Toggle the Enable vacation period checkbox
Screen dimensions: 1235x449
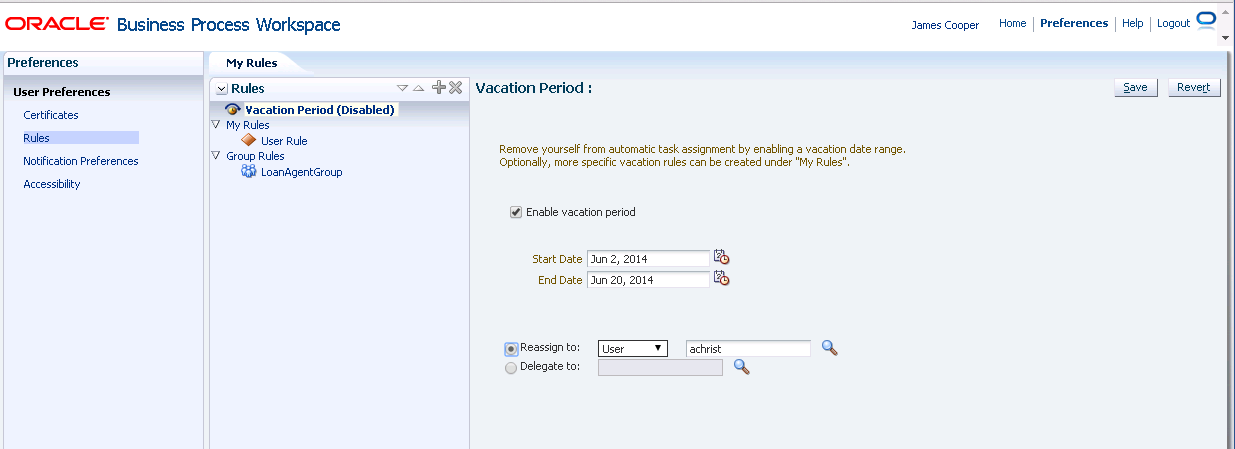(516, 212)
